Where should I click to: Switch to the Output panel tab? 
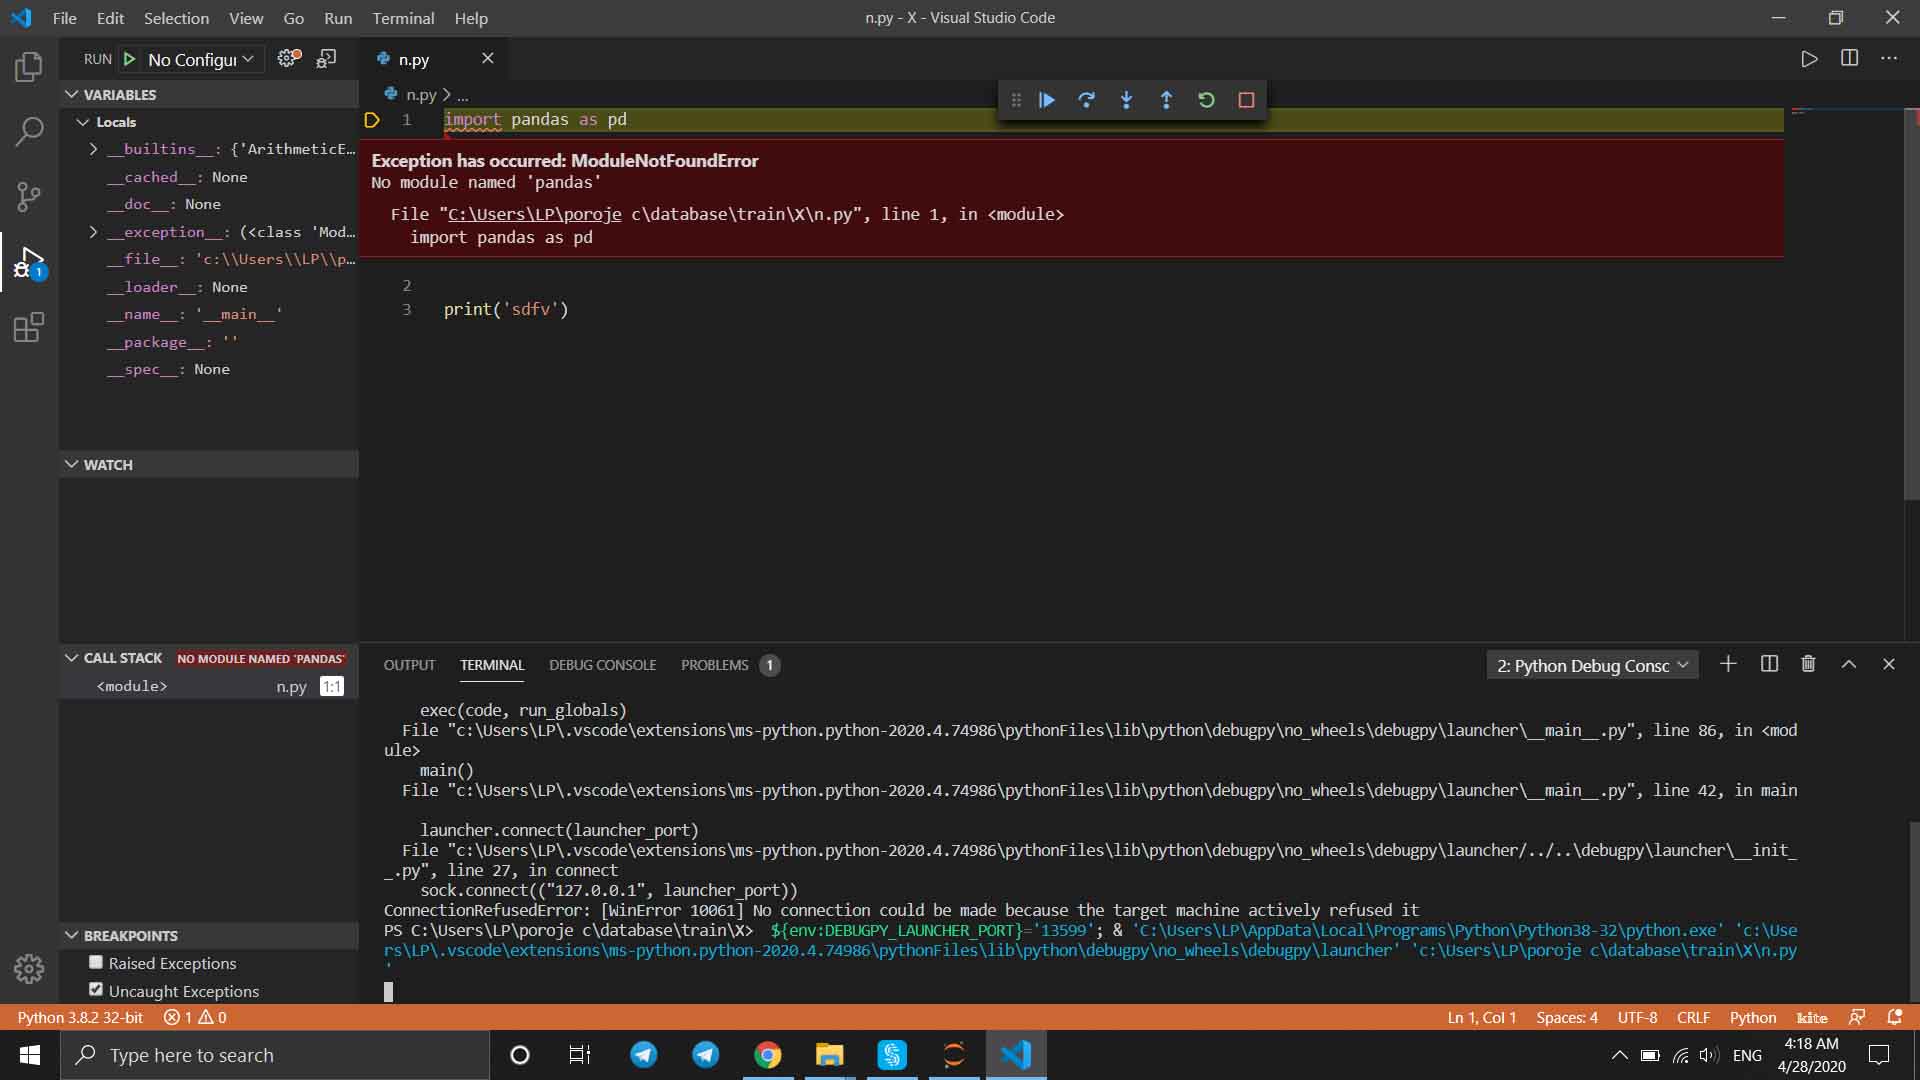[409, 665]
